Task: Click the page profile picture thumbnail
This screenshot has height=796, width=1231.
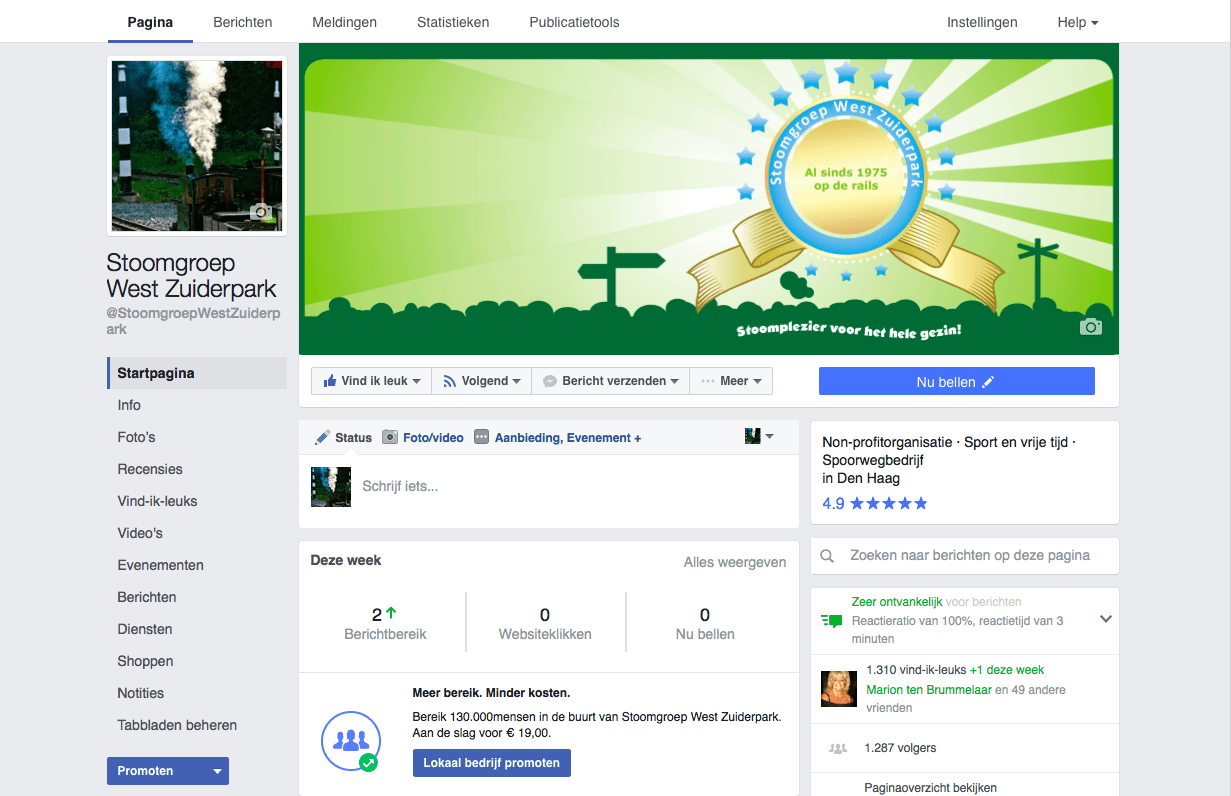Action: tap(197, 146)
